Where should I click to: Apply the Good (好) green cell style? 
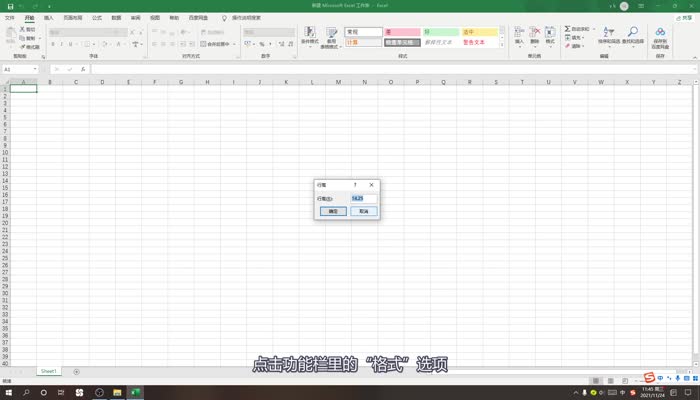[441, 32]
